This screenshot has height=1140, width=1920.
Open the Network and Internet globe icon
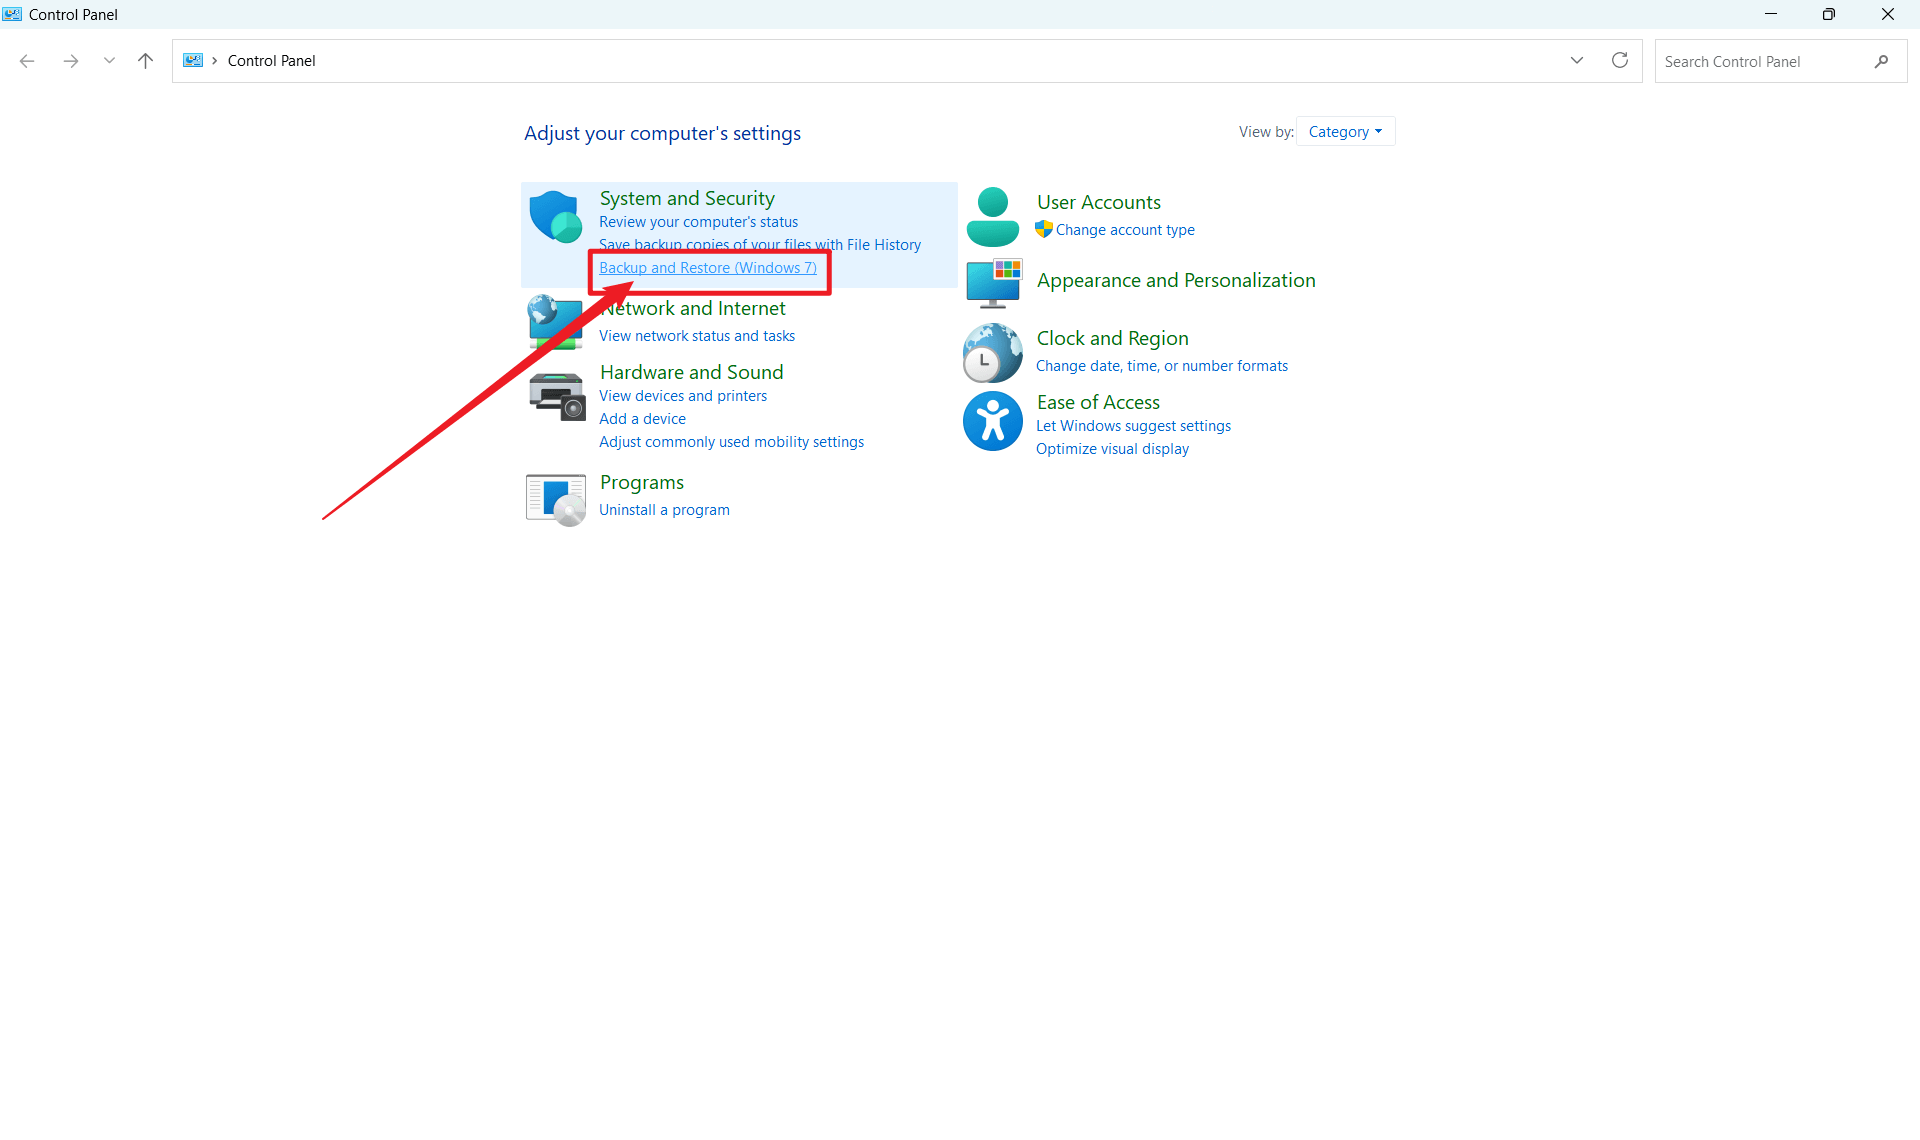pyautogui.click(x=555, y=322)
